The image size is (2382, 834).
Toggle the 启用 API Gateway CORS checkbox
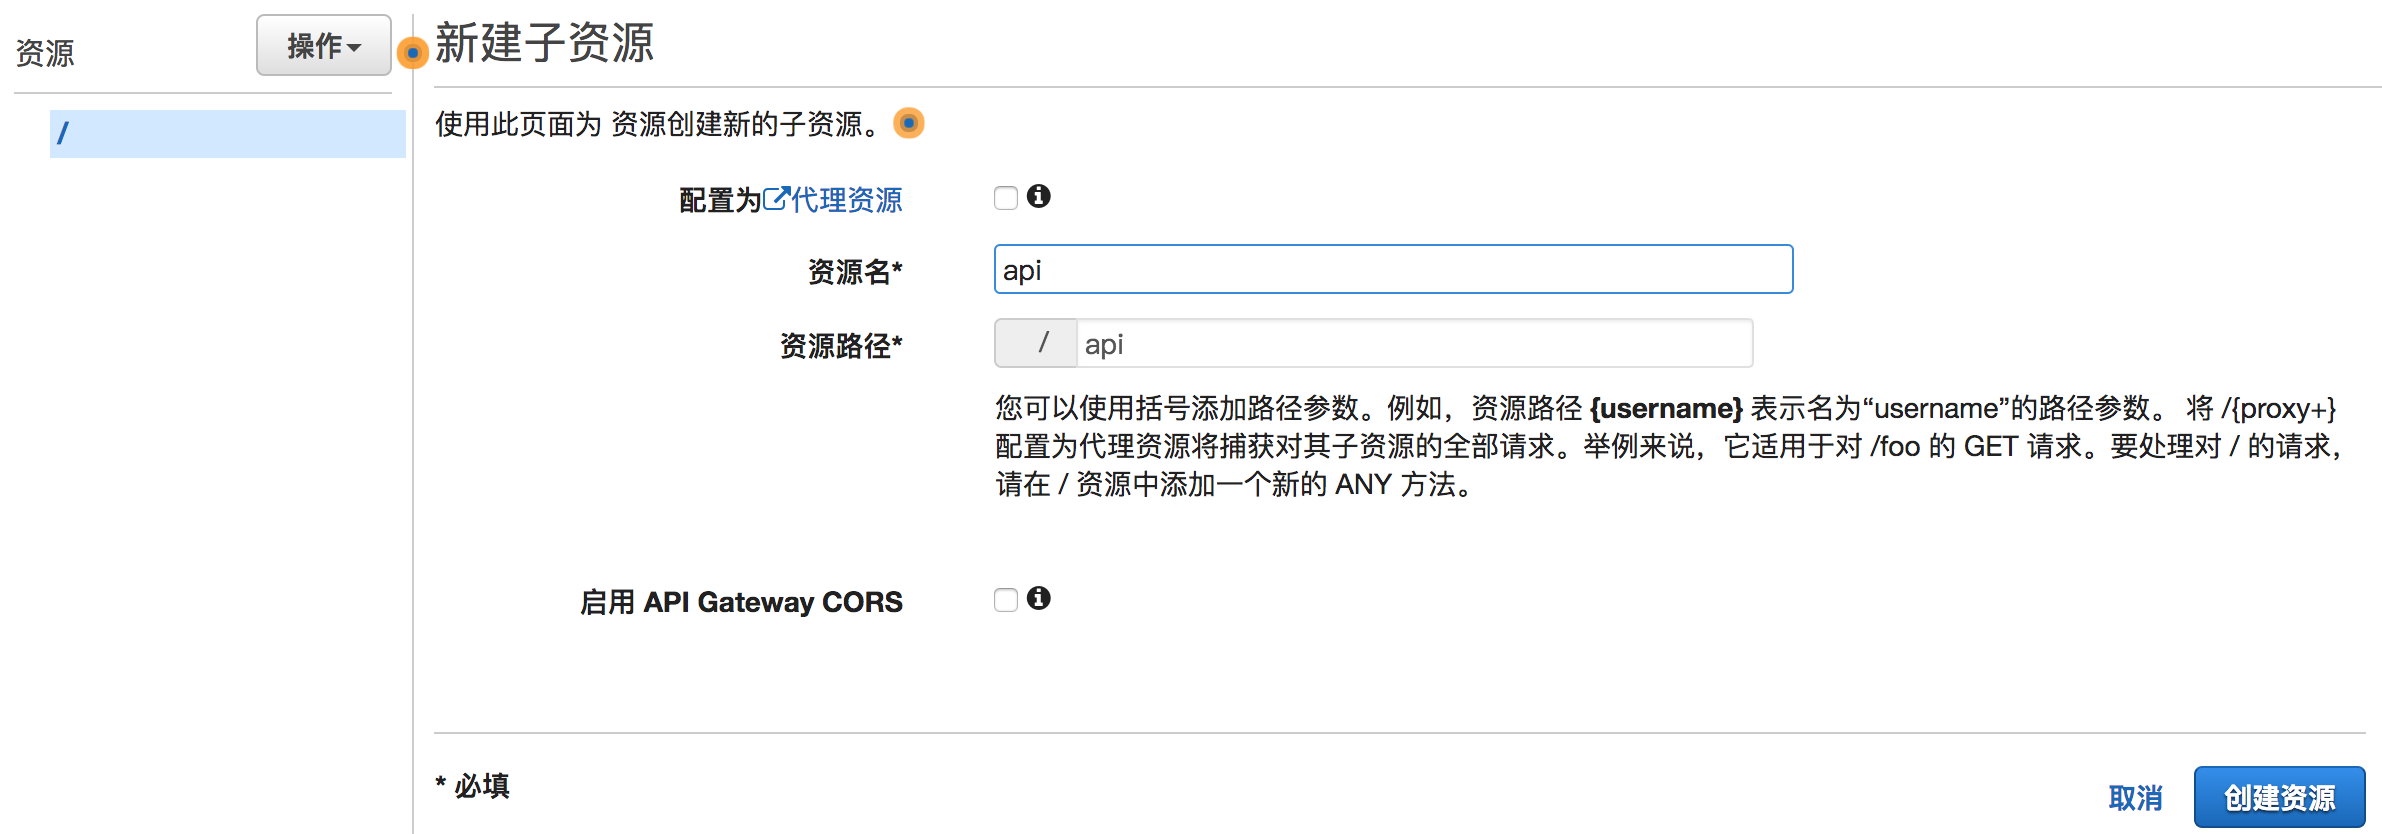tap(1006, 600)
